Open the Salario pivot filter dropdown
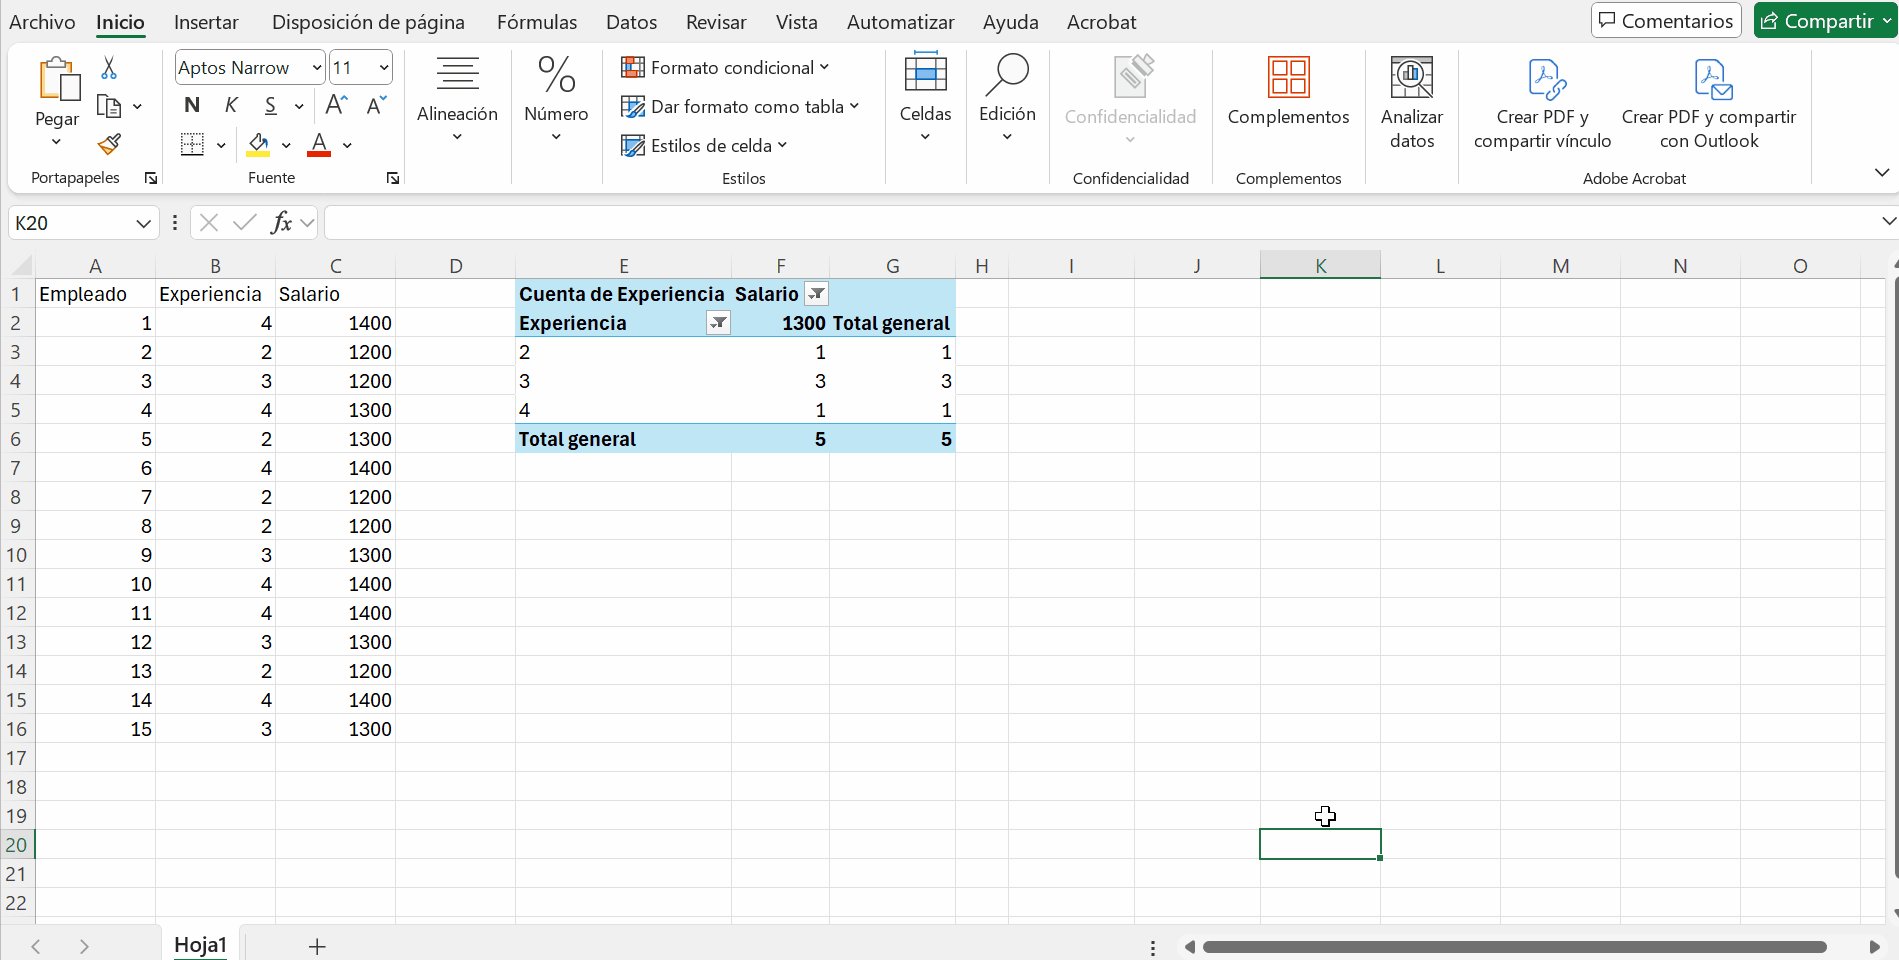Screen dimensions: 1899x960 [817, 294]
